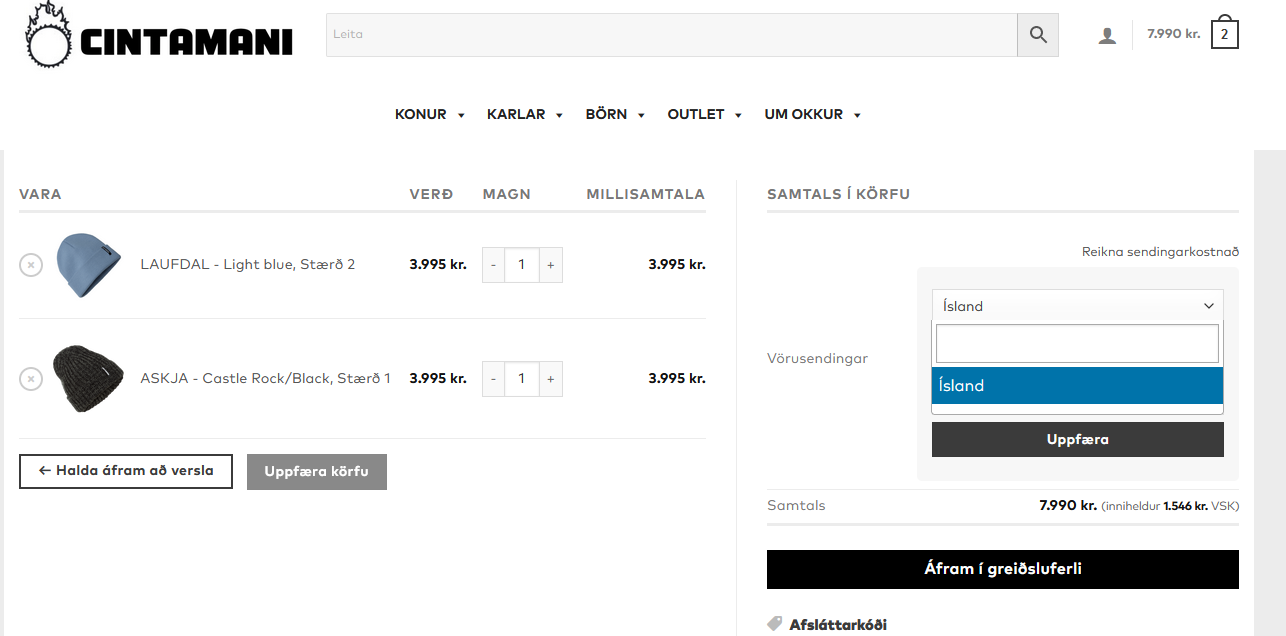1286x636 pixels.
Task: Click the Uppfæra shipping button
Action: tap(1077, 440)
